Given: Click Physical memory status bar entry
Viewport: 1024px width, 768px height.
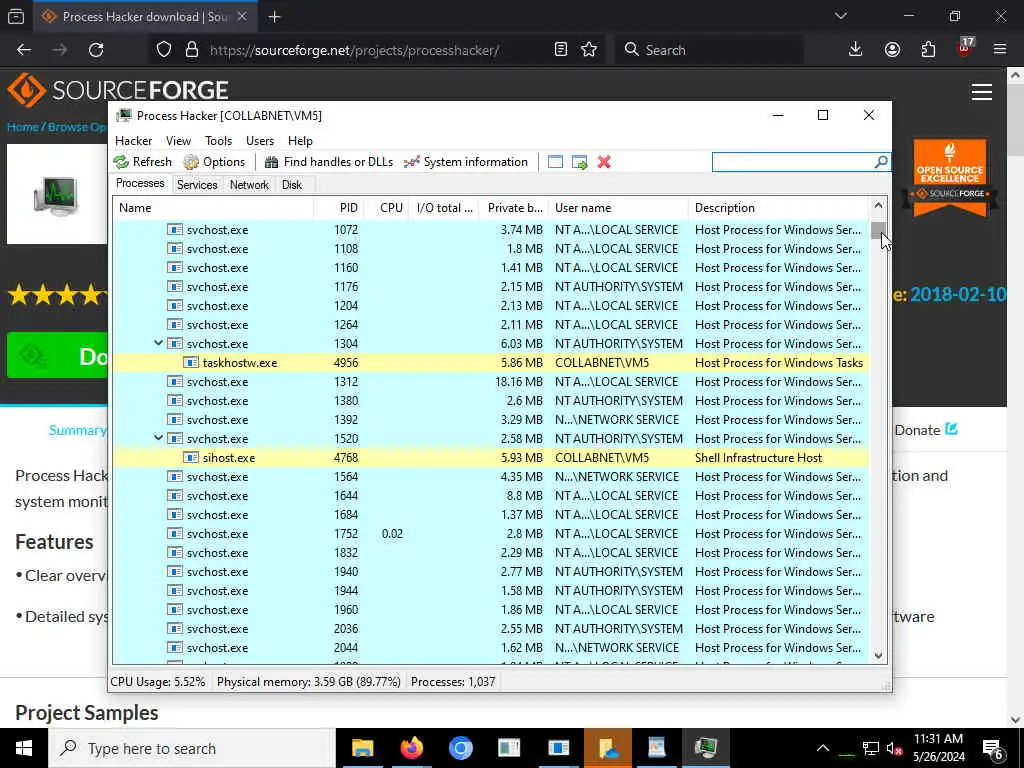Looking at the screenshot, I should click(308, 682).
